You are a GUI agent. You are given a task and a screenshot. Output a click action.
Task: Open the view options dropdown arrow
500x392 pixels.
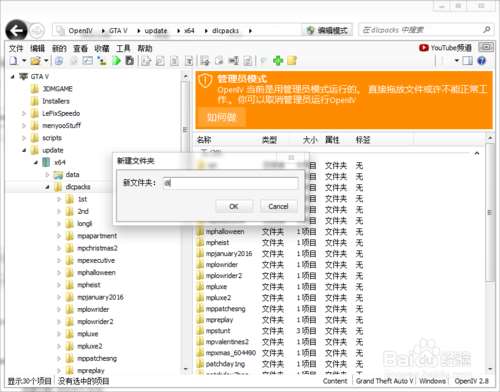(457, 61)
